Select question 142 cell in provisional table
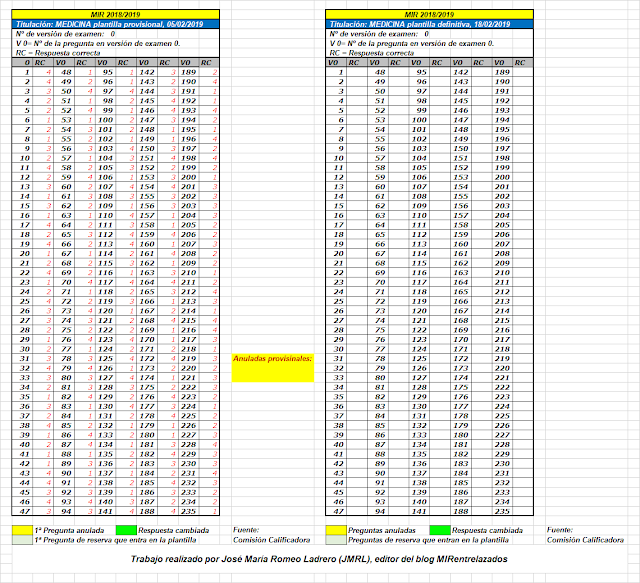 click(147, 72)
